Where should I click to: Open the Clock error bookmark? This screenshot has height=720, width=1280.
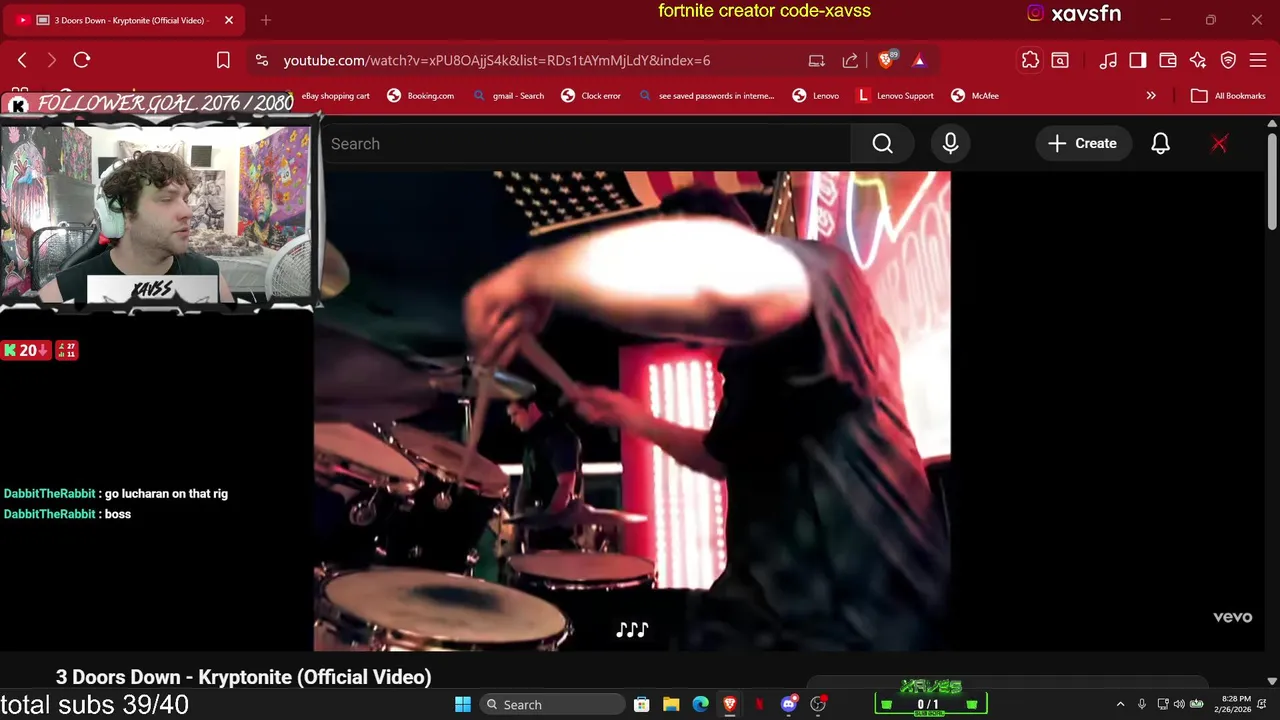[591, 96]
